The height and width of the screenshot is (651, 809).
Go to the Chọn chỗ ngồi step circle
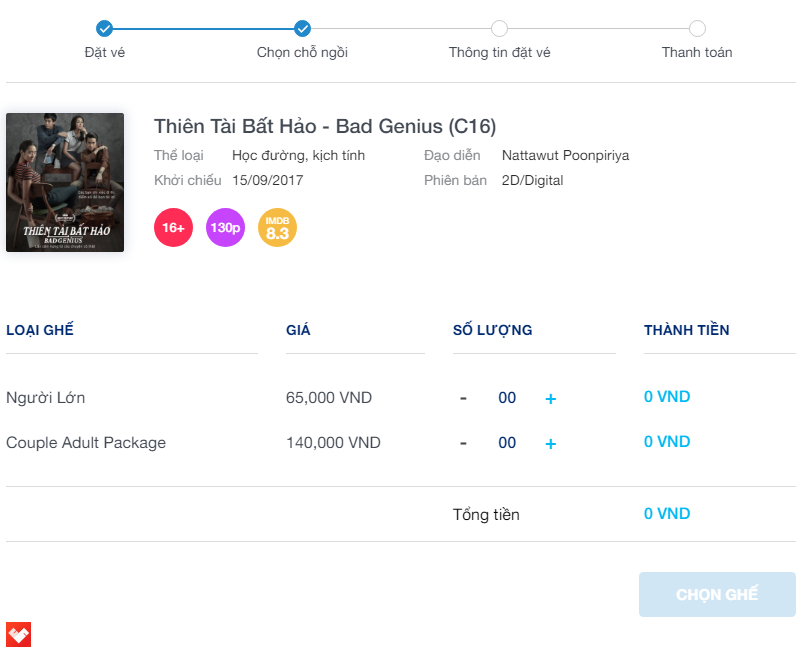[302, 28]
